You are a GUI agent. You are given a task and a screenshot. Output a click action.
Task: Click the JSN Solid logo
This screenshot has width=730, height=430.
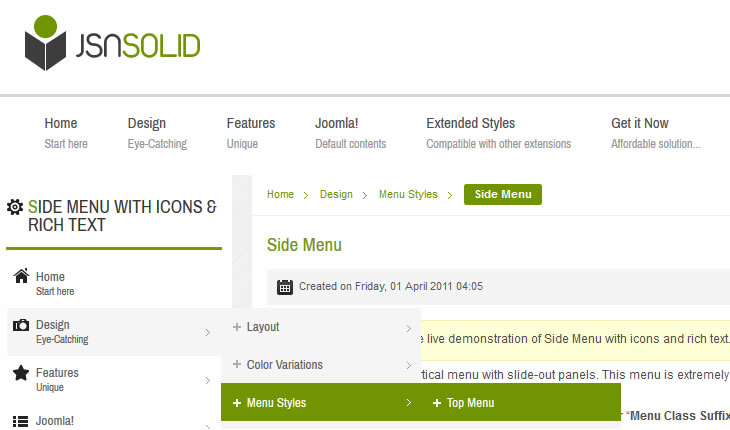coord(112,44)
